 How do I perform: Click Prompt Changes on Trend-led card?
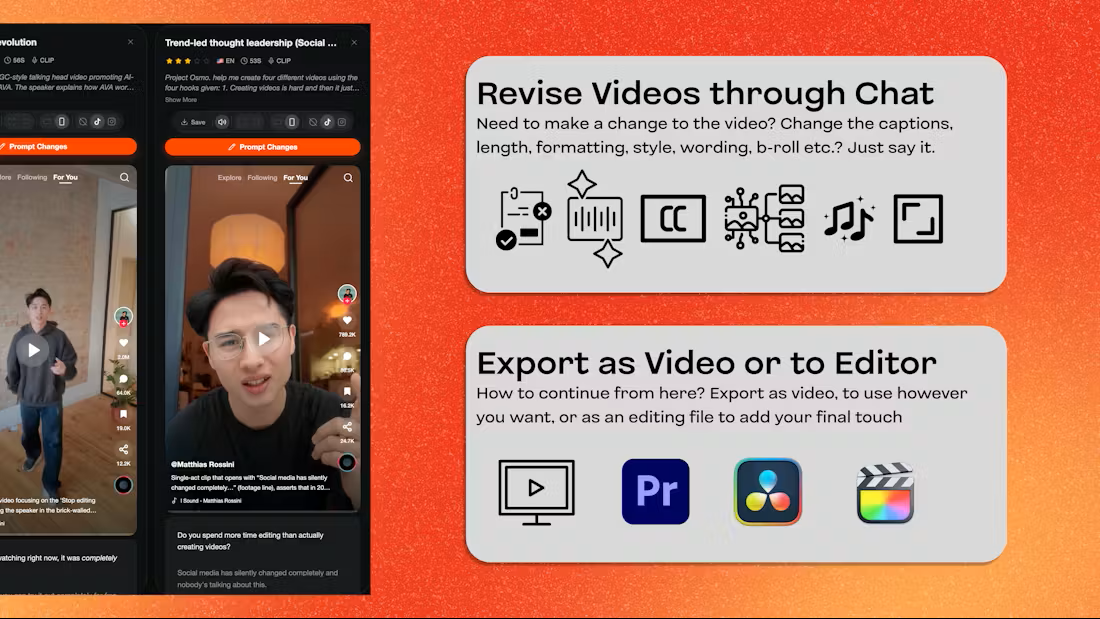[262, 147]
